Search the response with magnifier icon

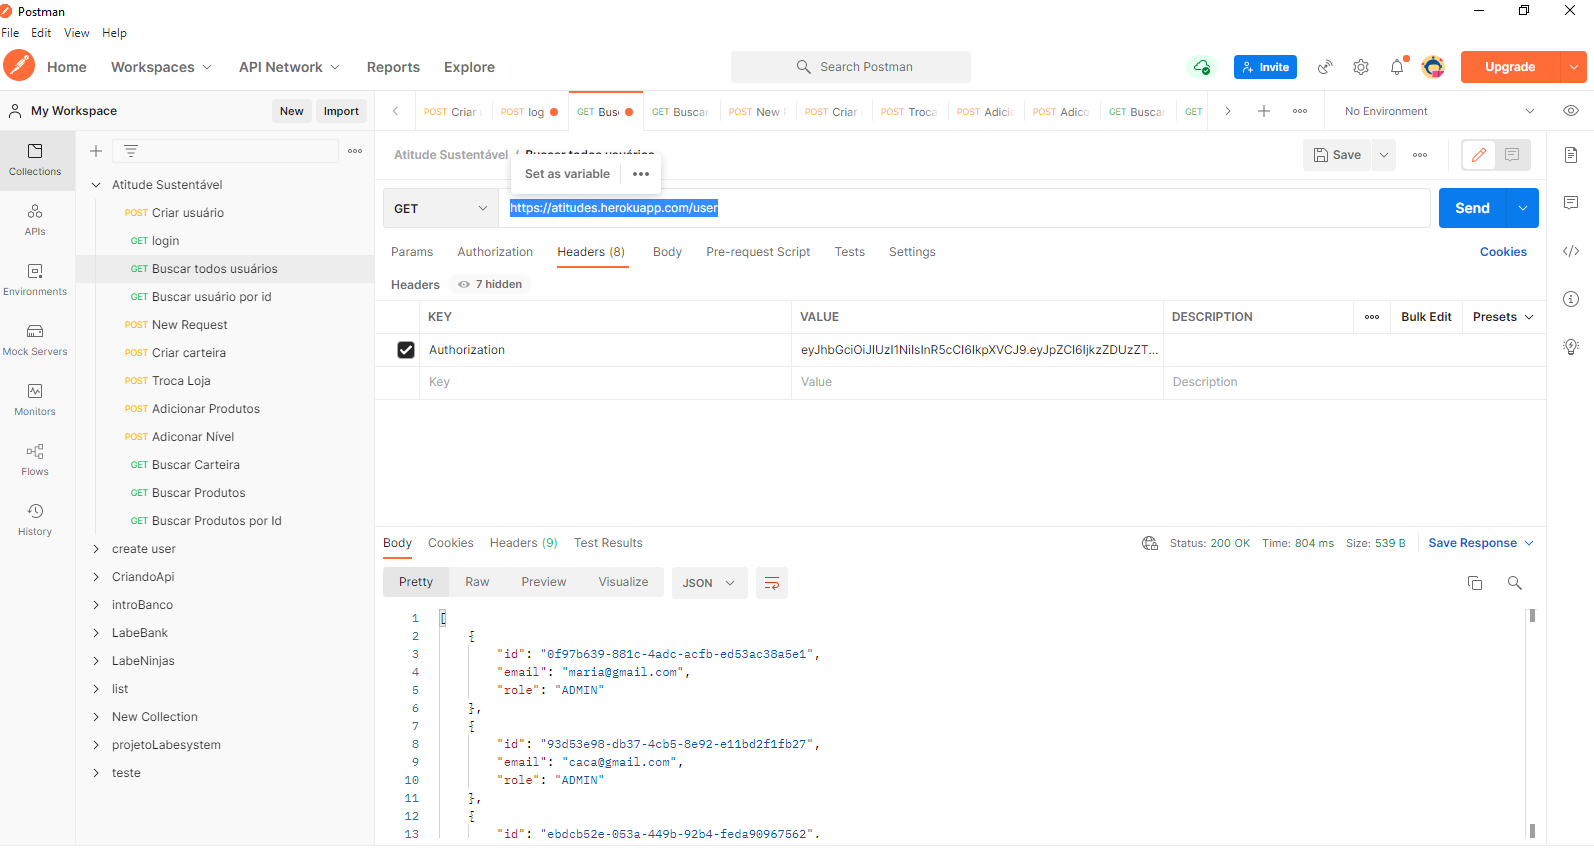coord(1515,583)
